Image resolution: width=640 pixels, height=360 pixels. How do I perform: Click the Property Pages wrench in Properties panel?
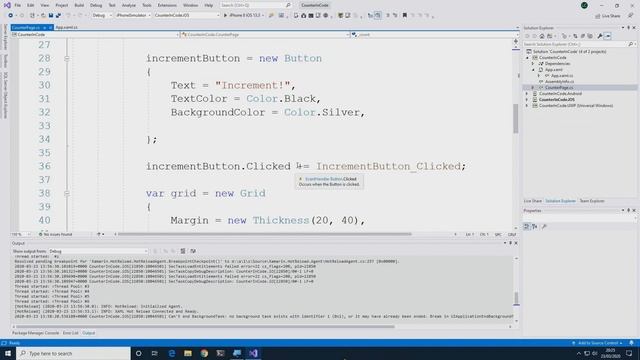pos(544,227)
